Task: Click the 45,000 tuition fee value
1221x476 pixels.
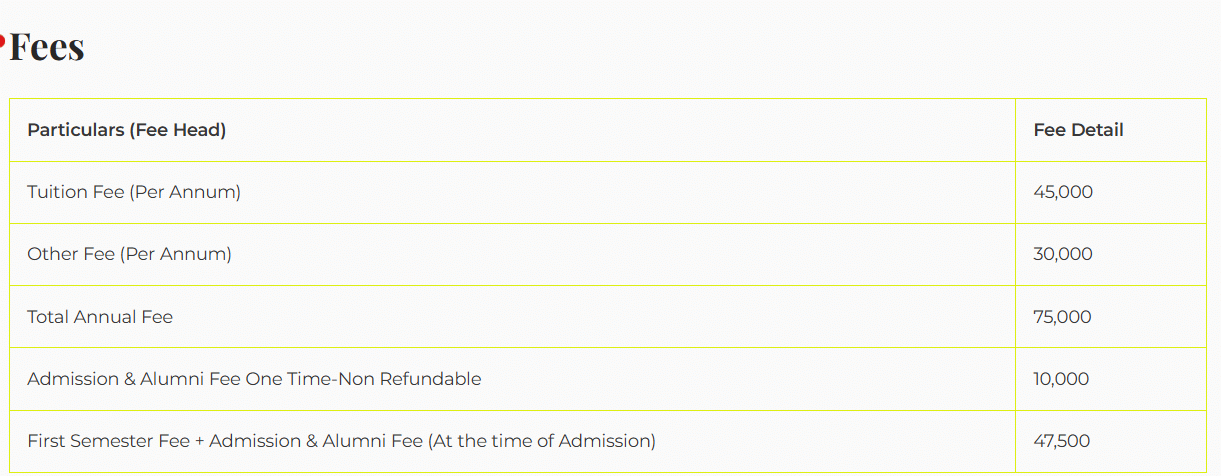Action: 1063,192
